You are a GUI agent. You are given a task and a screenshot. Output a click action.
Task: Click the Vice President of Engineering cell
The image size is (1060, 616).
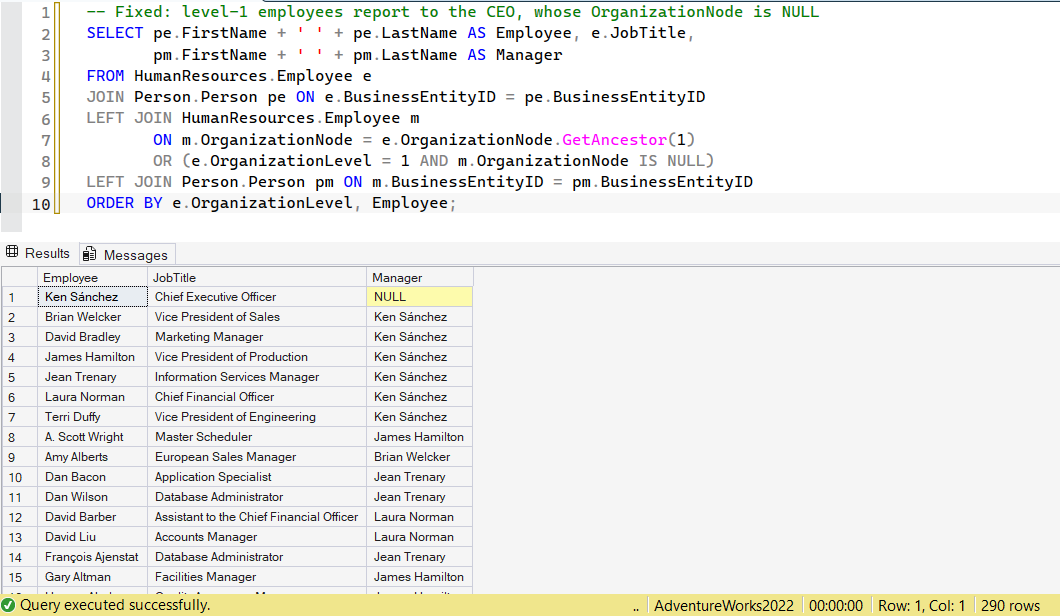[x=257, y=417]
